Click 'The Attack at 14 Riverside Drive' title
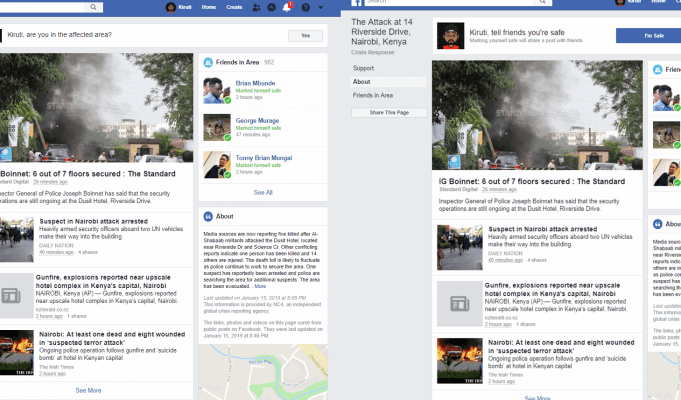This screenshot has height=400, width=681. click(x=382, y=32)
